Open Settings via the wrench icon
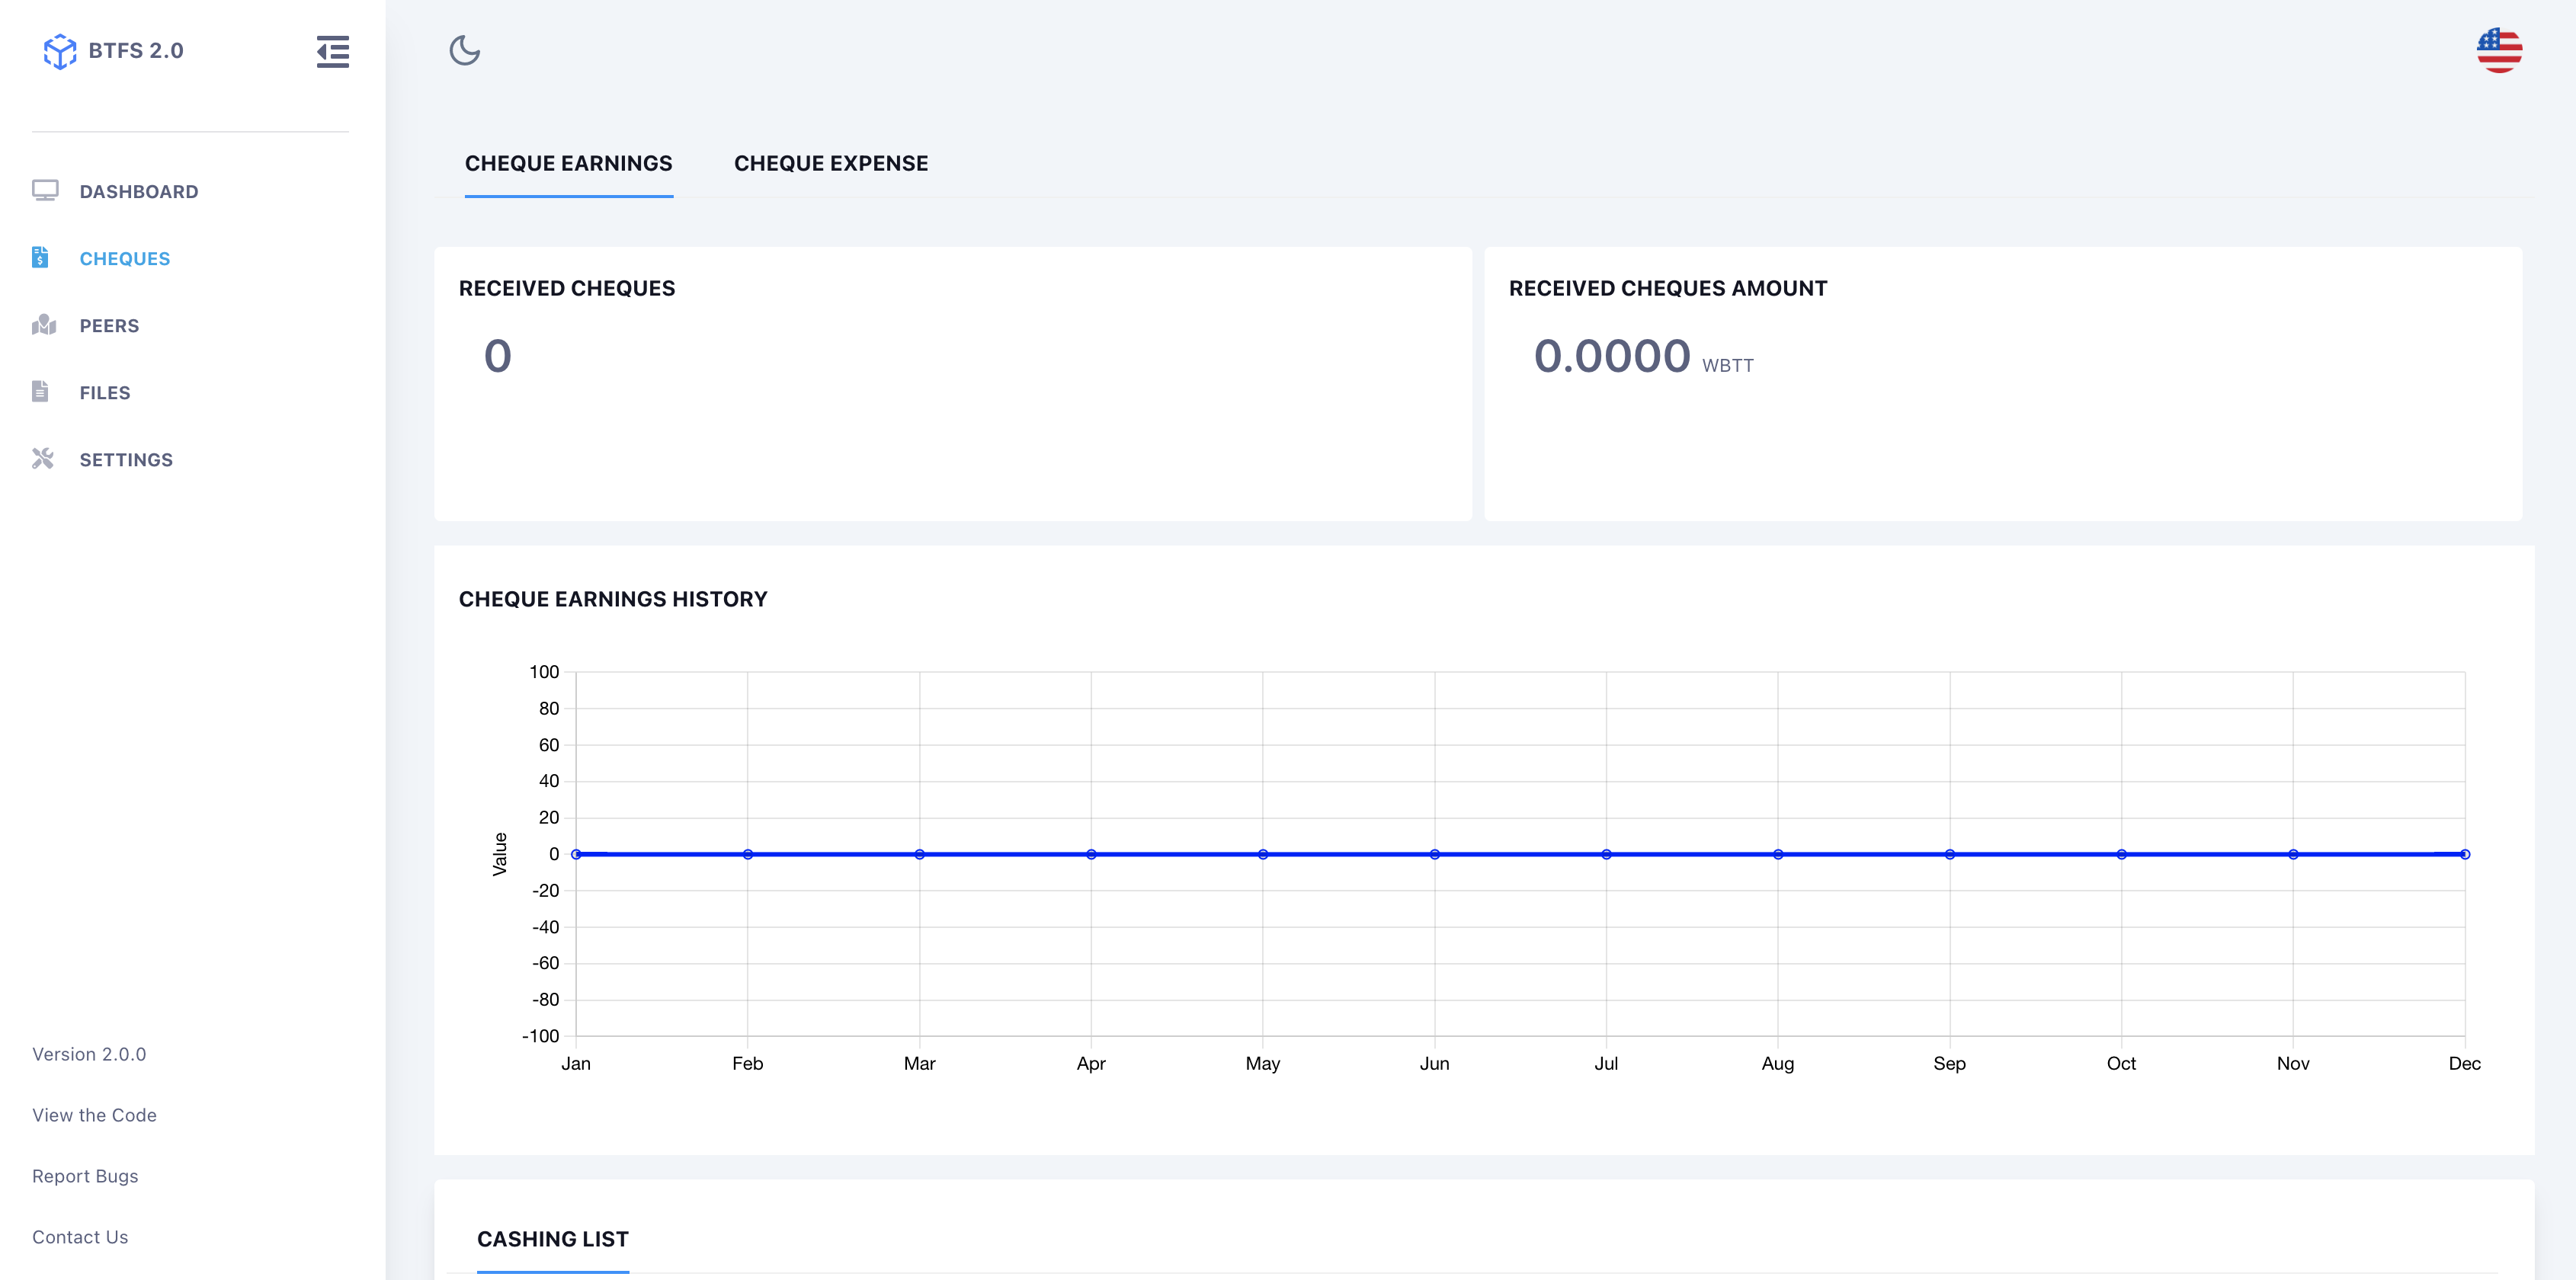 pyautogui.click(x=42, y=458)
